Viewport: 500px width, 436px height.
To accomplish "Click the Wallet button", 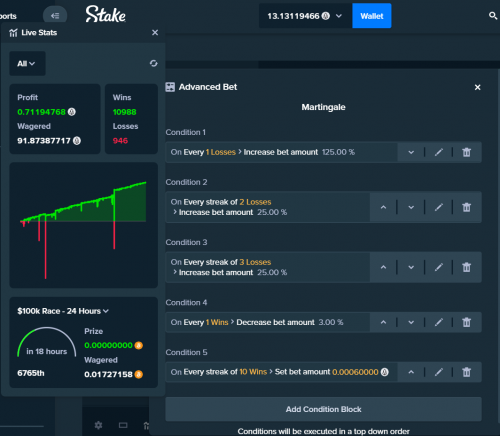I will [x=372, y=16].
